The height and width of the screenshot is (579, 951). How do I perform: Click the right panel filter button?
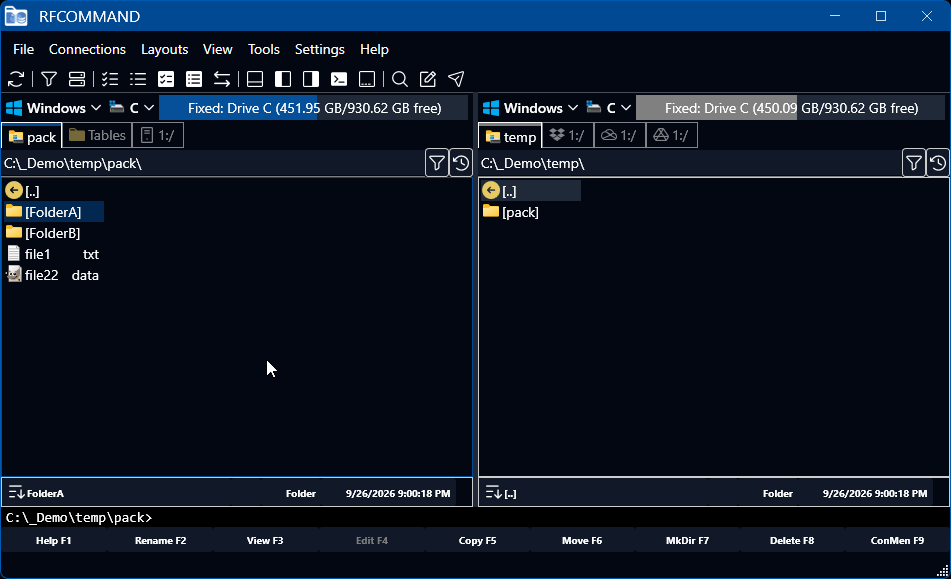(x=913, y=163)
